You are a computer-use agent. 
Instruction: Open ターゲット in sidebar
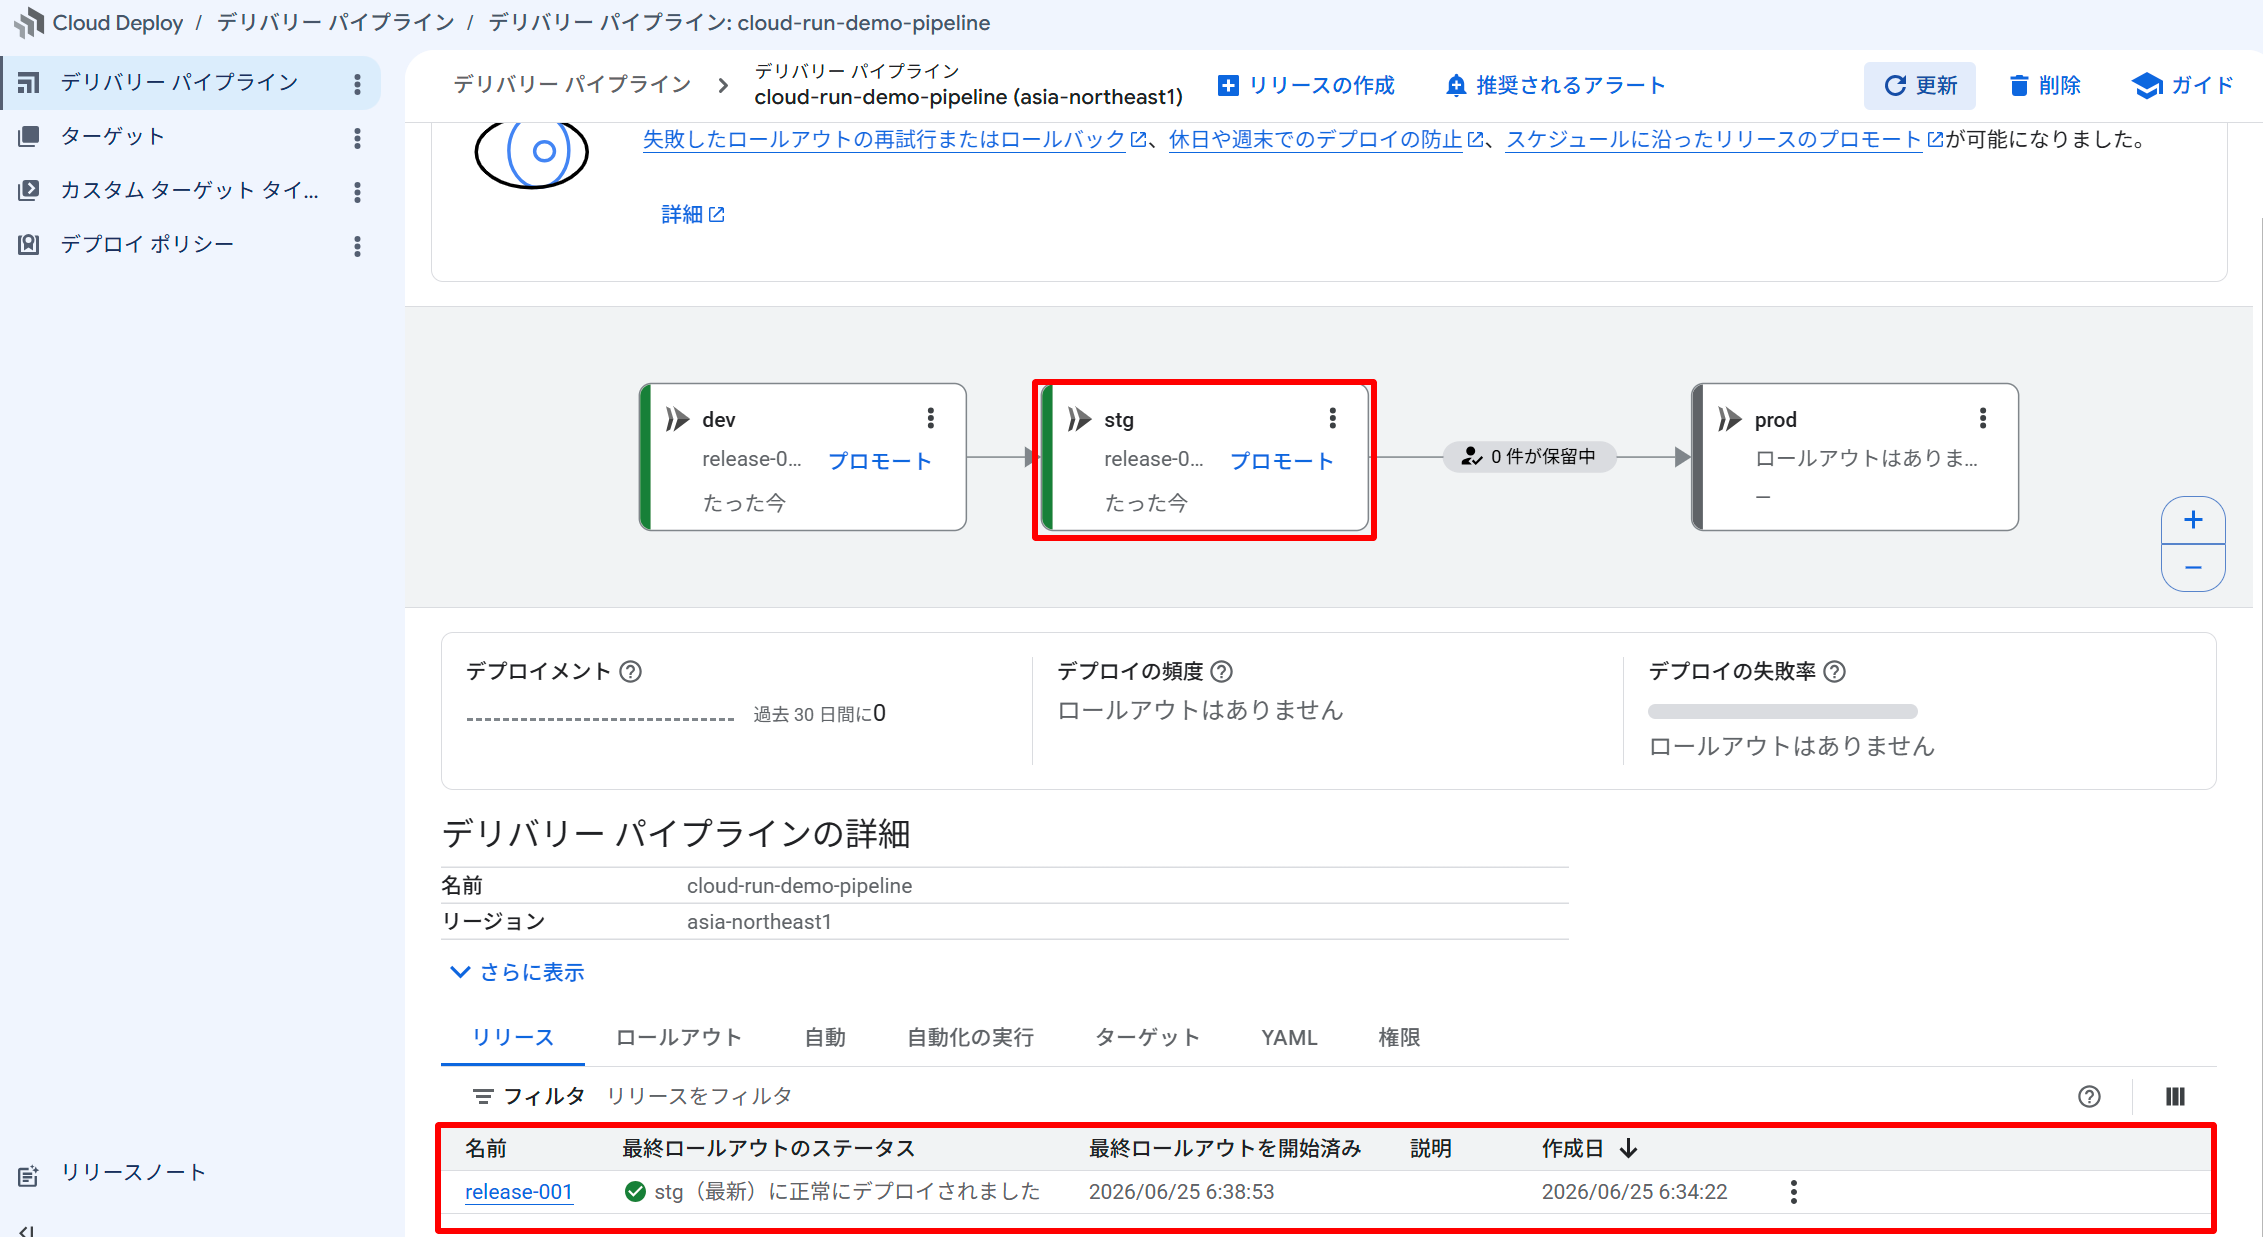point(113,136)
